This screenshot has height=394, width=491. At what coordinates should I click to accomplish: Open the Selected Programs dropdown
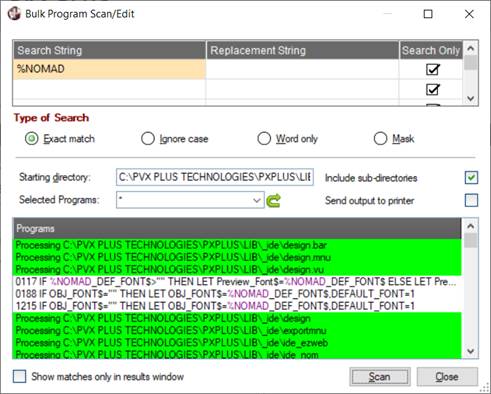(x=256, y=200)
